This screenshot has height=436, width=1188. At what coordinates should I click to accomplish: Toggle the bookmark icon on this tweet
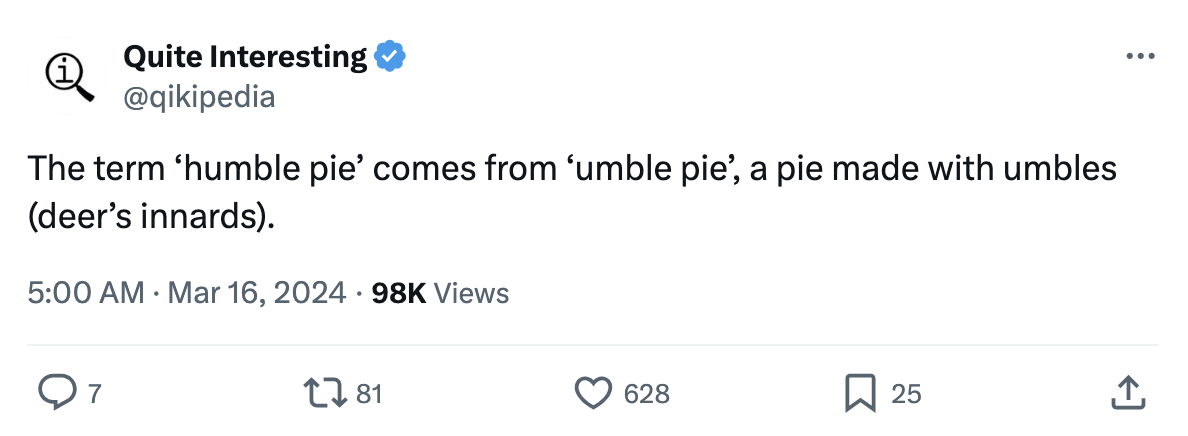(859, 393)
